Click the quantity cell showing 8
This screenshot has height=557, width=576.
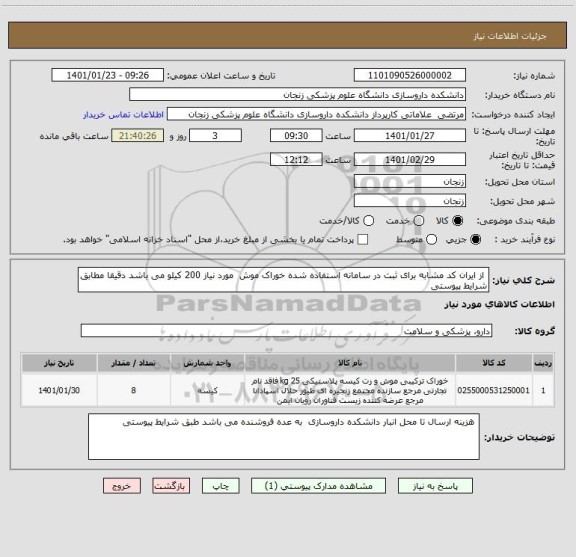click(133, 390)
